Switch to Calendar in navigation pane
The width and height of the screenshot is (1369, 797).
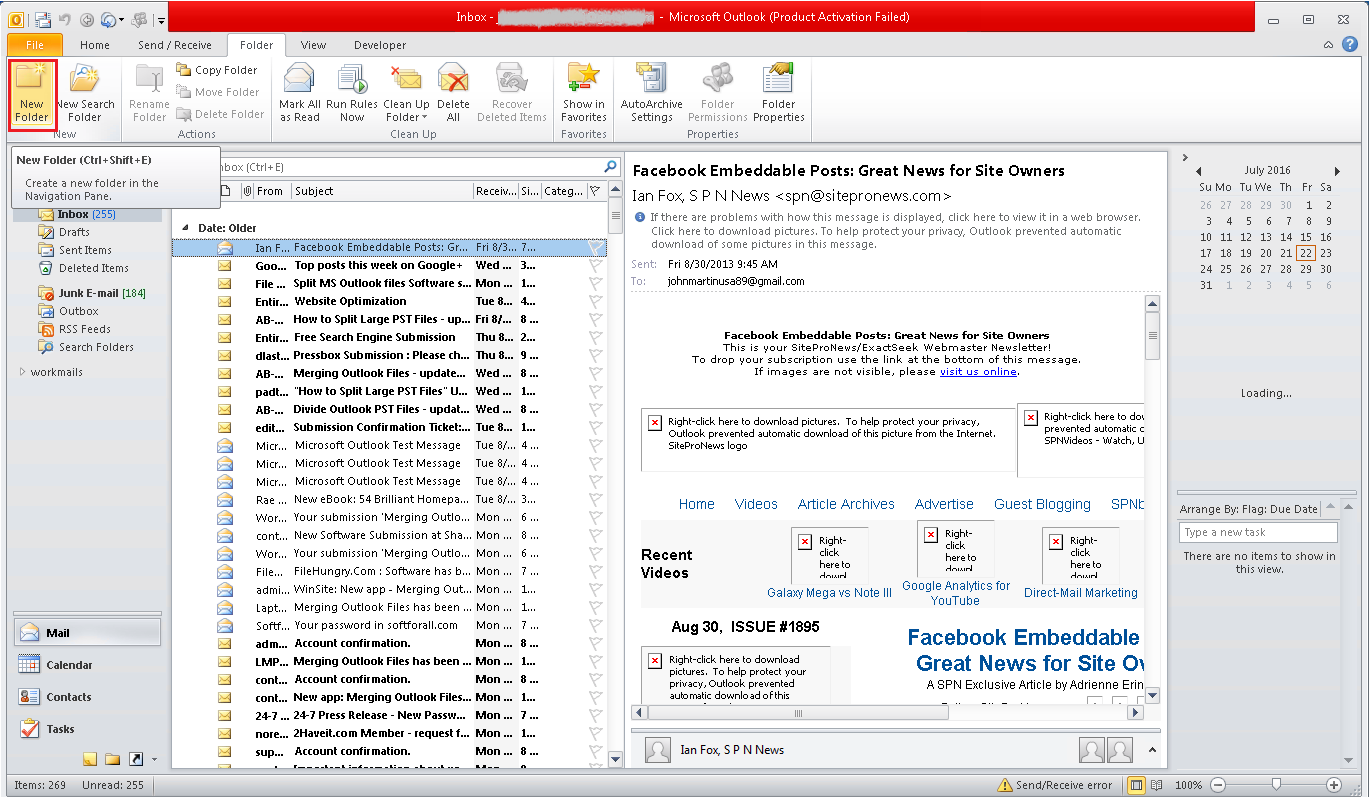pyautogui.click(x=87, y=665)
